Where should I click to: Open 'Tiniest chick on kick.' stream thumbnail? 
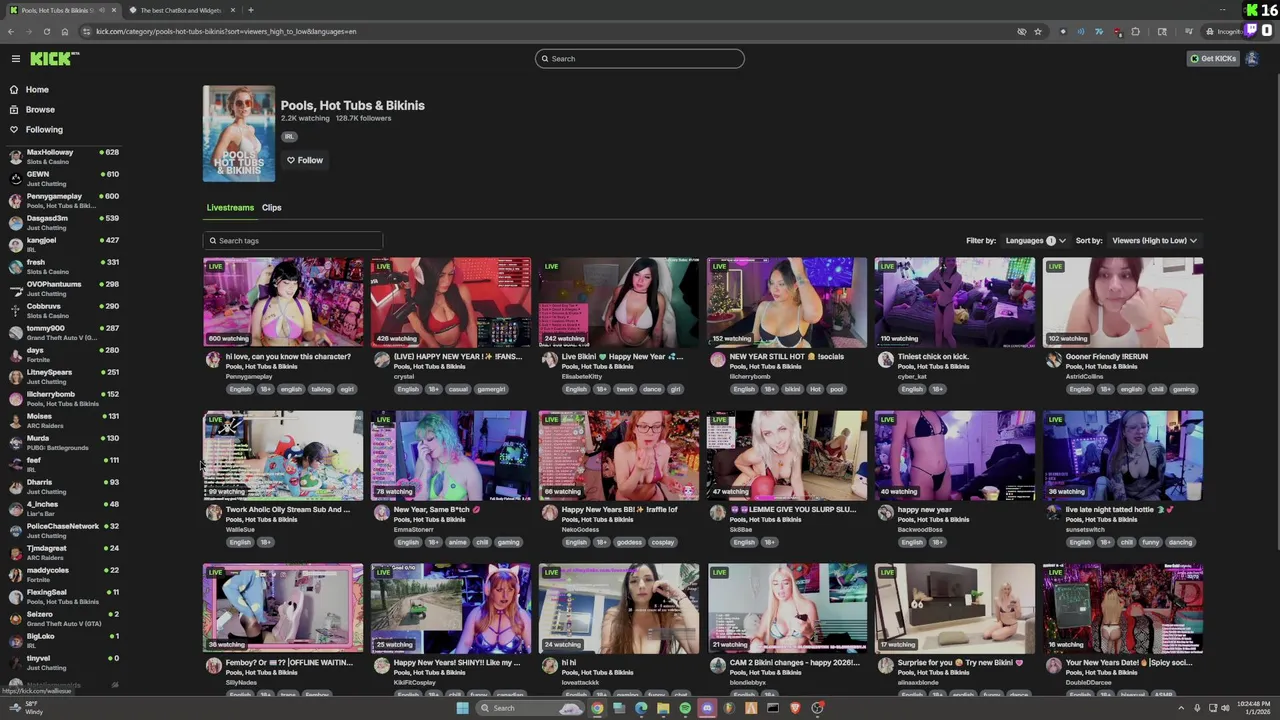click(955, 303)
